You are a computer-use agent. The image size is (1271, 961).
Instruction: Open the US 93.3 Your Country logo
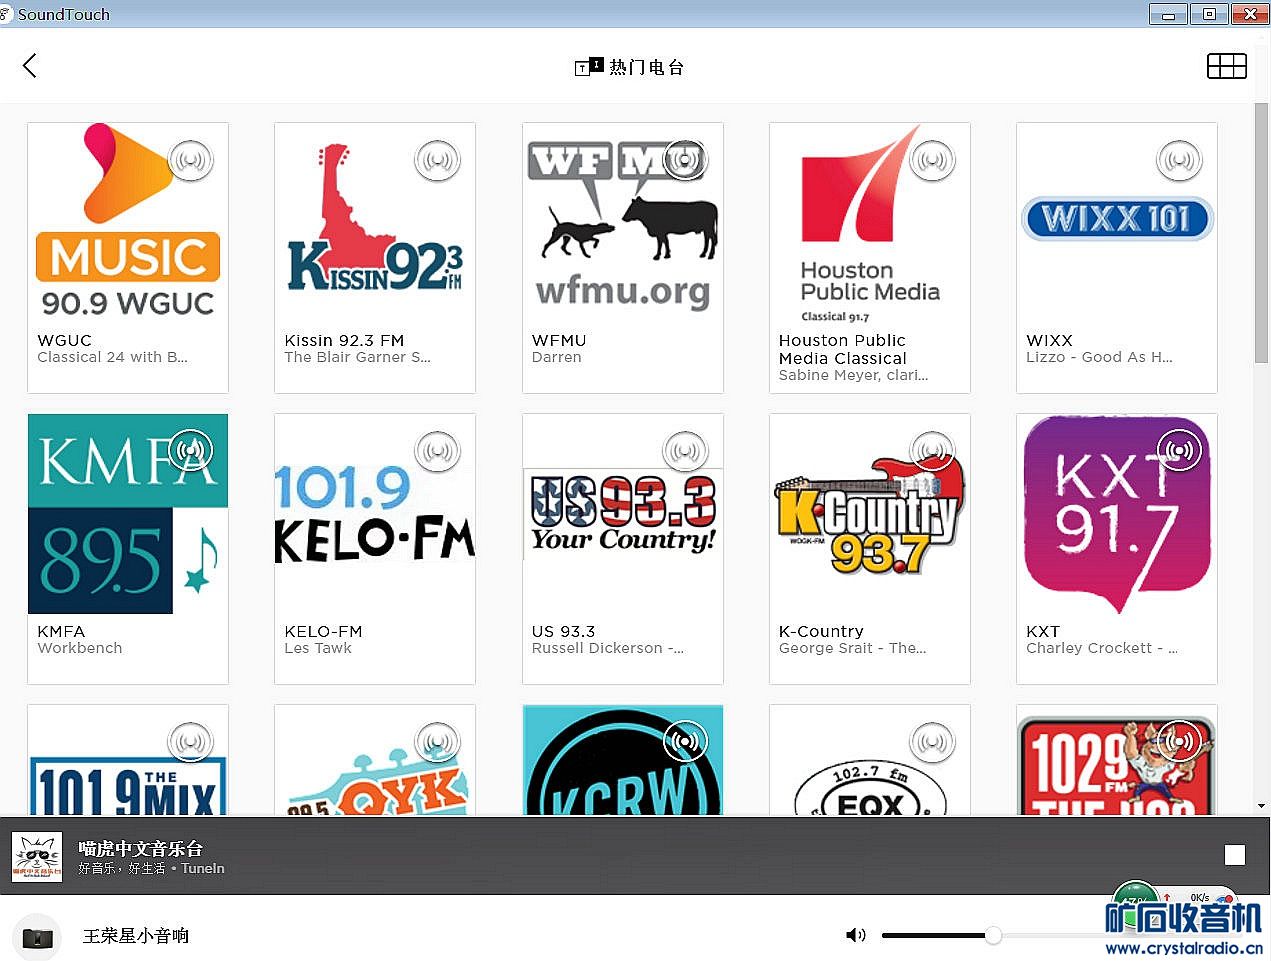[622, 514]
